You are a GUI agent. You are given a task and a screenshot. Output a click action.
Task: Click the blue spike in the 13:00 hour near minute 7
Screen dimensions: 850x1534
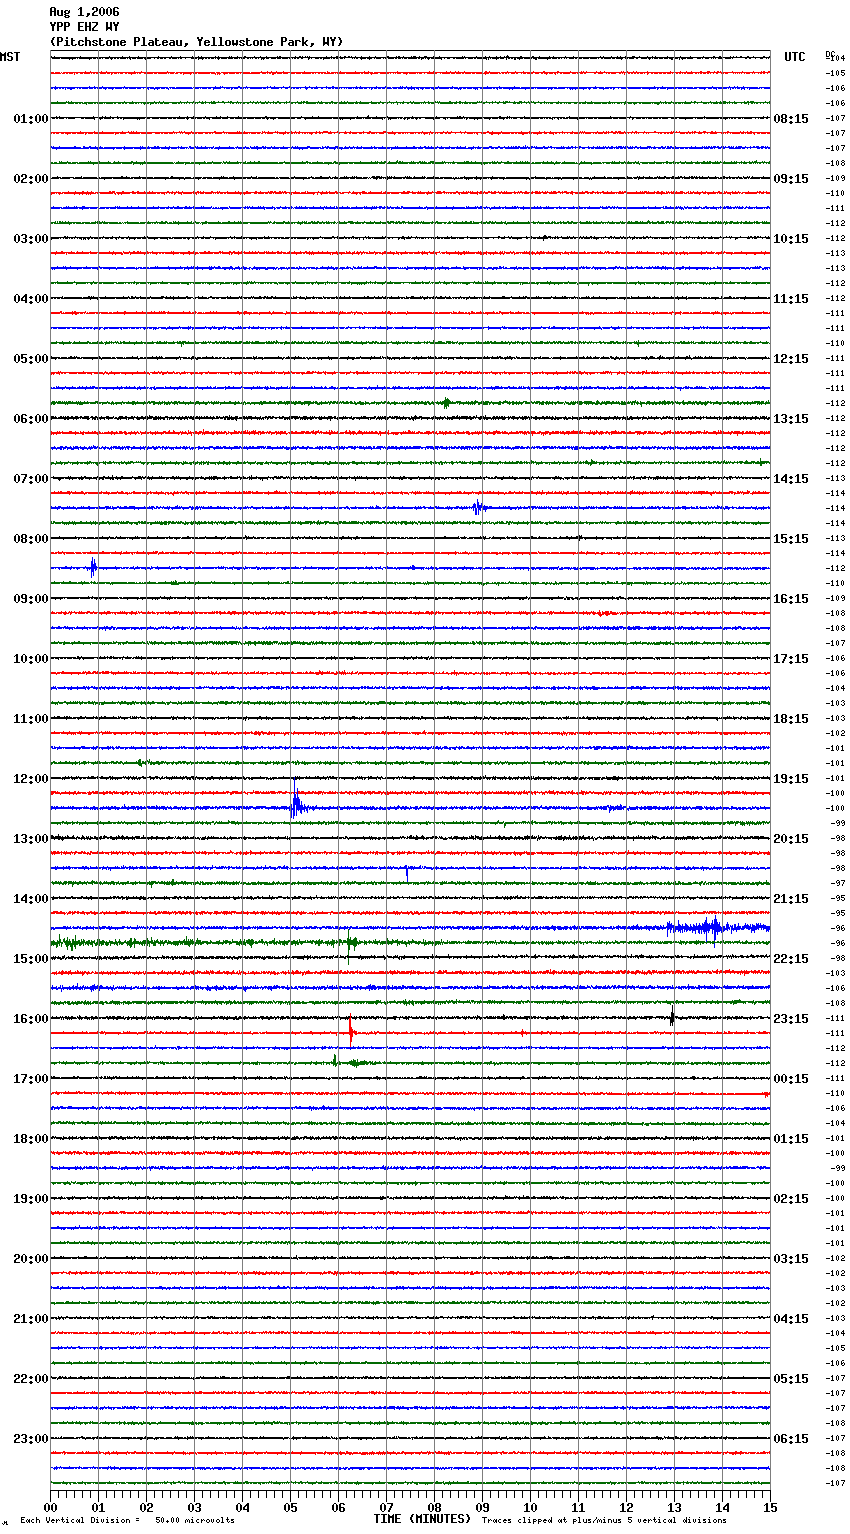(407, 872)
